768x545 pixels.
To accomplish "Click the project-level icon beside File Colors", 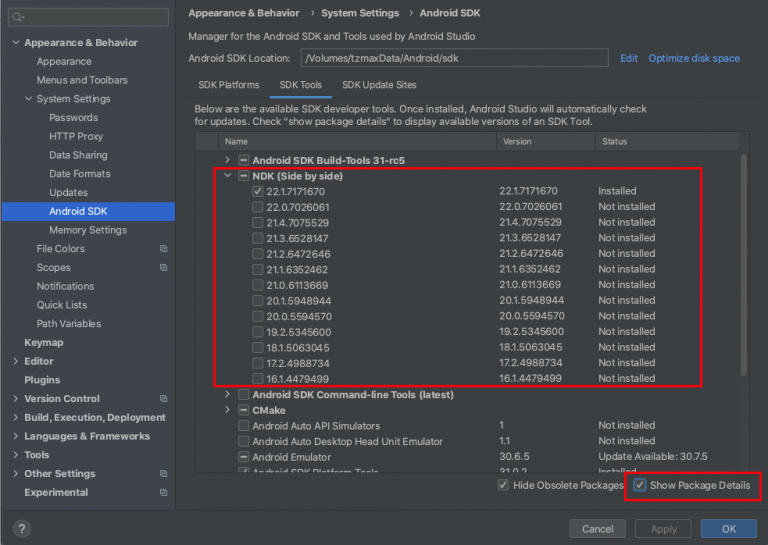I will tap(163, 249).
